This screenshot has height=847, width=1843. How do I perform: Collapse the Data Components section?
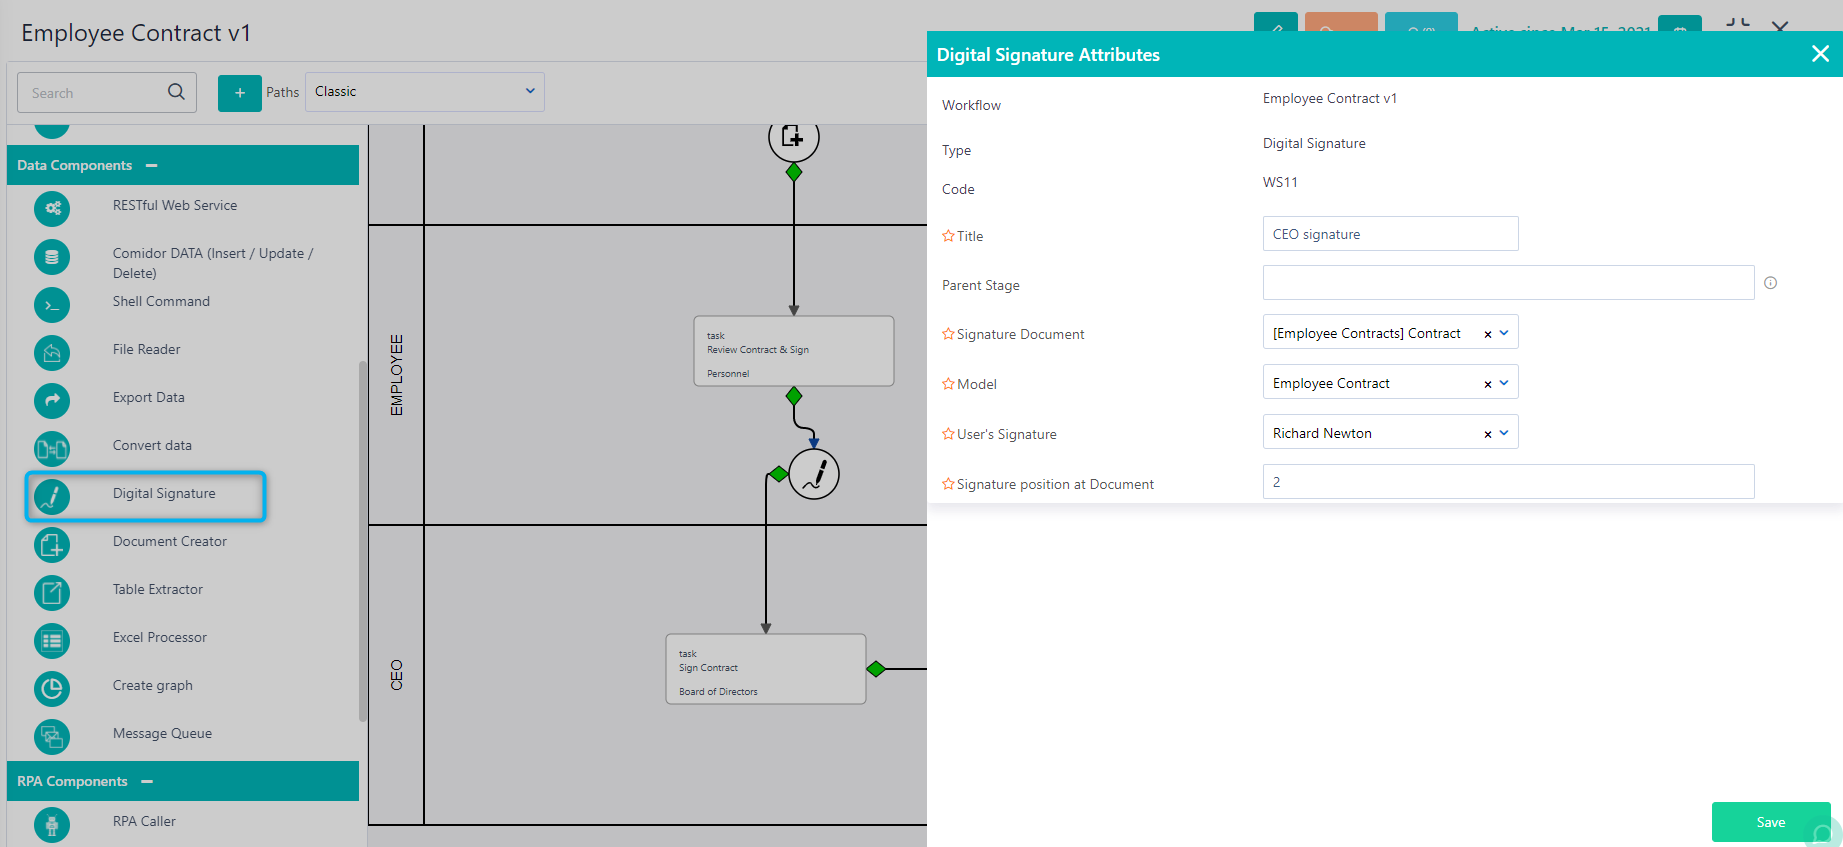151,165
